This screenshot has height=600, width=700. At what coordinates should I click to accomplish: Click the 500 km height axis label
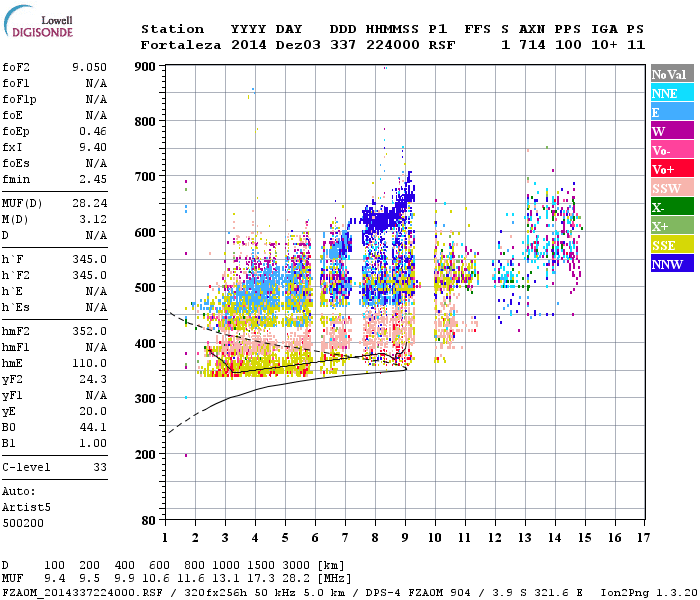[145, 287]
